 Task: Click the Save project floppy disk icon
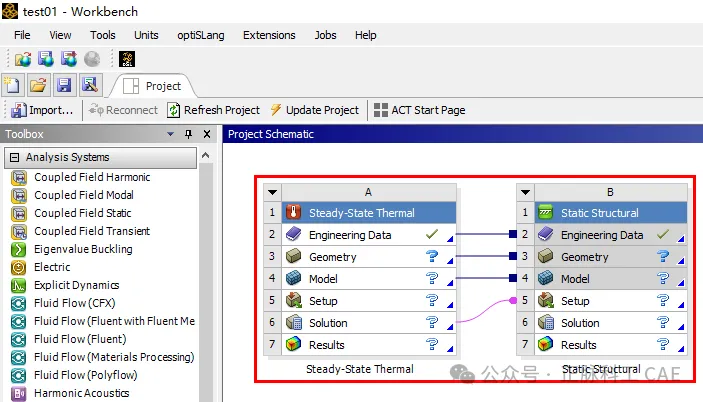(x=64, y=85)
